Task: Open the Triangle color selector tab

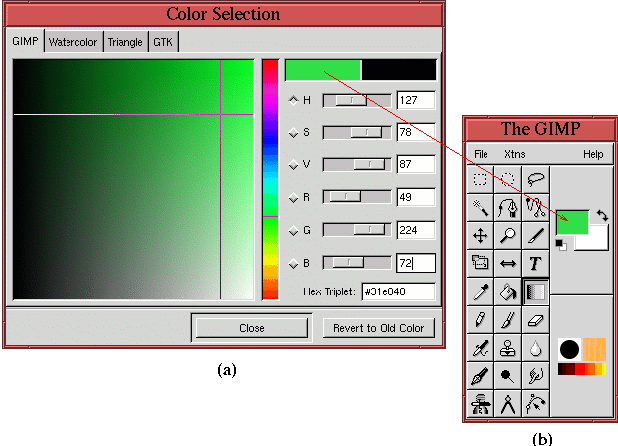Action: [125, 42]
